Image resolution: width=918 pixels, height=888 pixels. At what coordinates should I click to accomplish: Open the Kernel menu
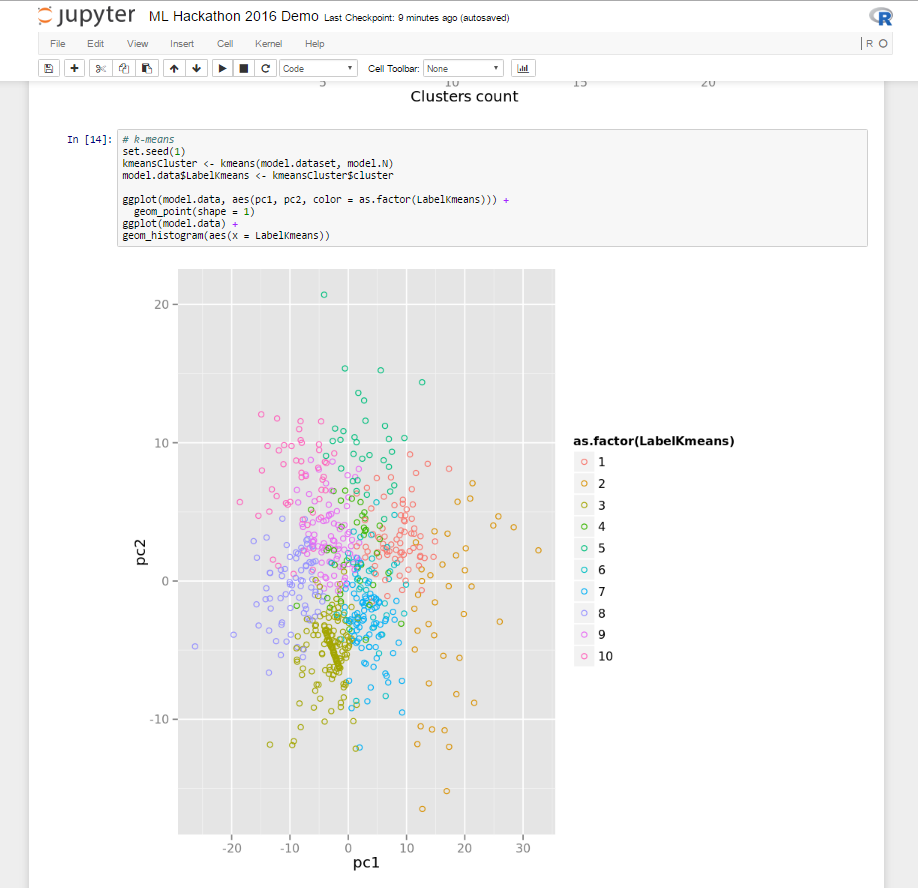point(269,44)
